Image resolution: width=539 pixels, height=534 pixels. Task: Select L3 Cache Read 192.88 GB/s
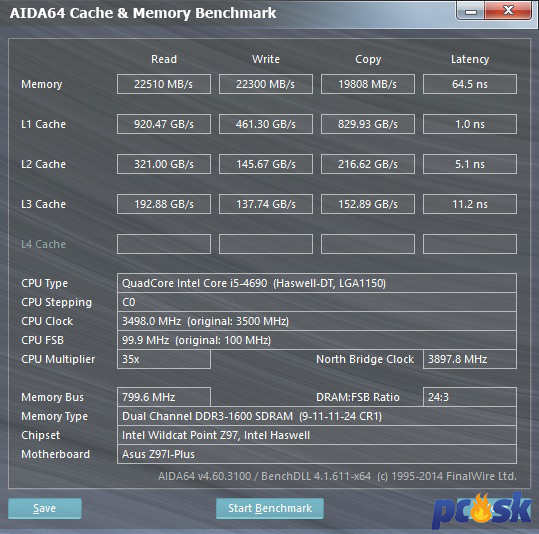click(164, 204)
